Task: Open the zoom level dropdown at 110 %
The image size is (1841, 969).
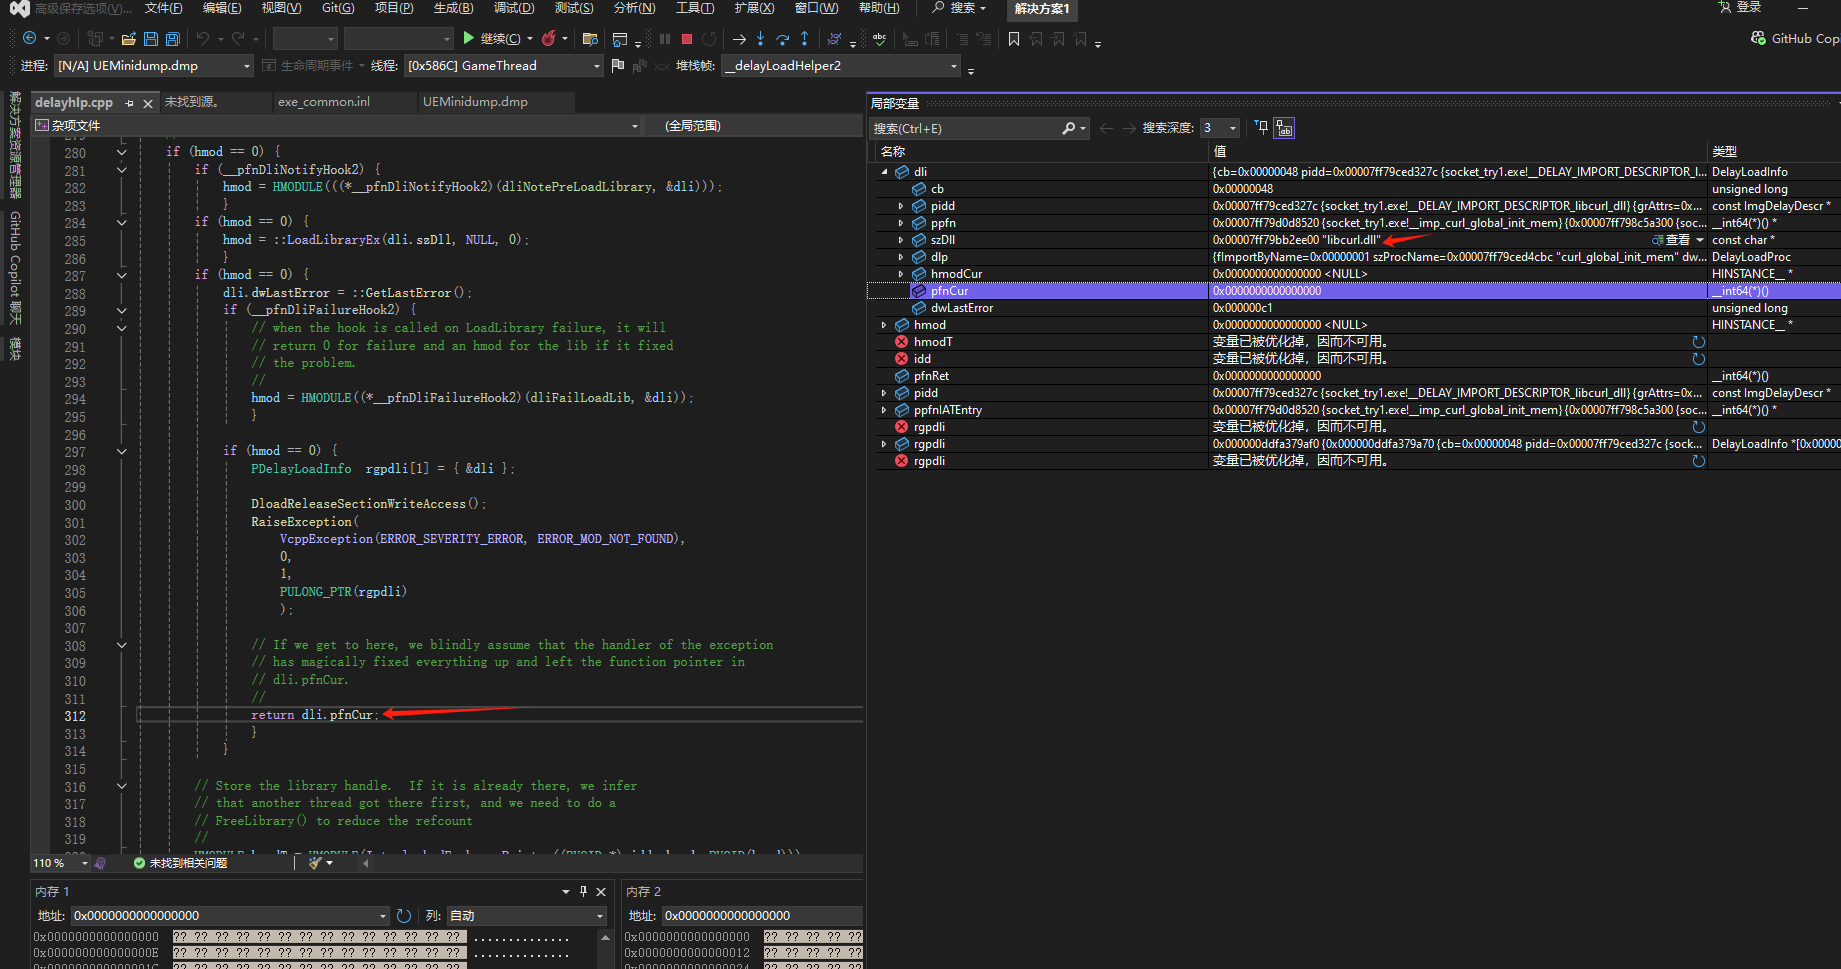Action: [x=60, y=863]
